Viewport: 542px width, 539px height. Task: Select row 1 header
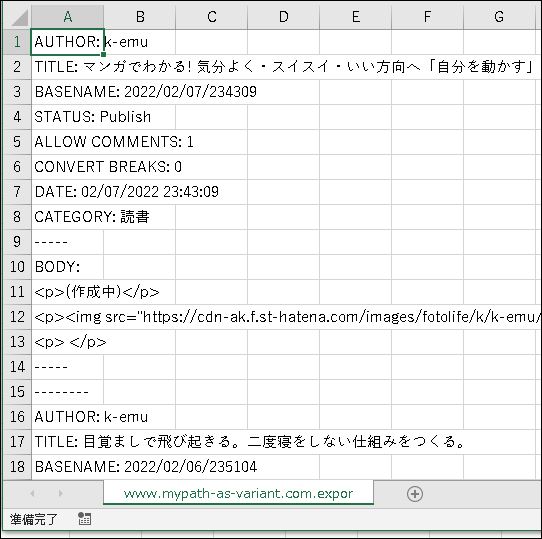[x=17, y=42]
